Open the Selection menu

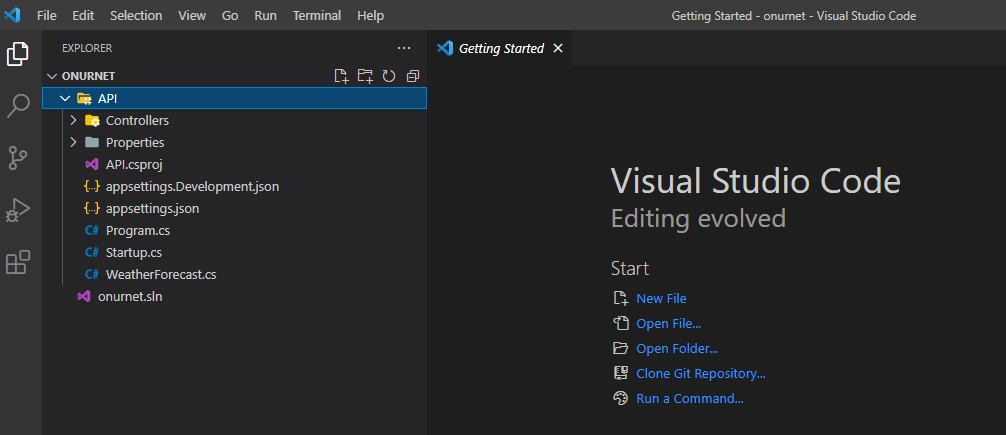coord(136,15)
